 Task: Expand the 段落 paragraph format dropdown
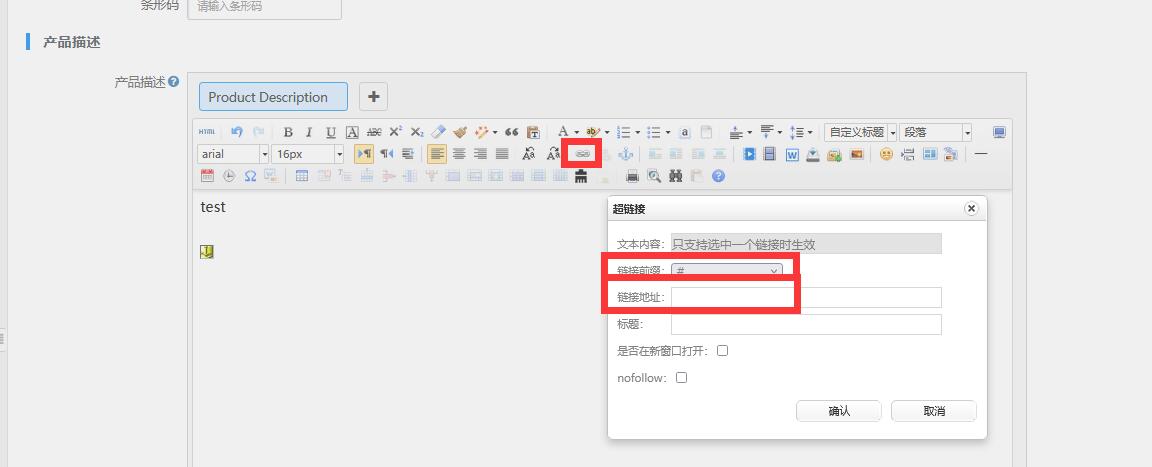(x=935, y=132)
